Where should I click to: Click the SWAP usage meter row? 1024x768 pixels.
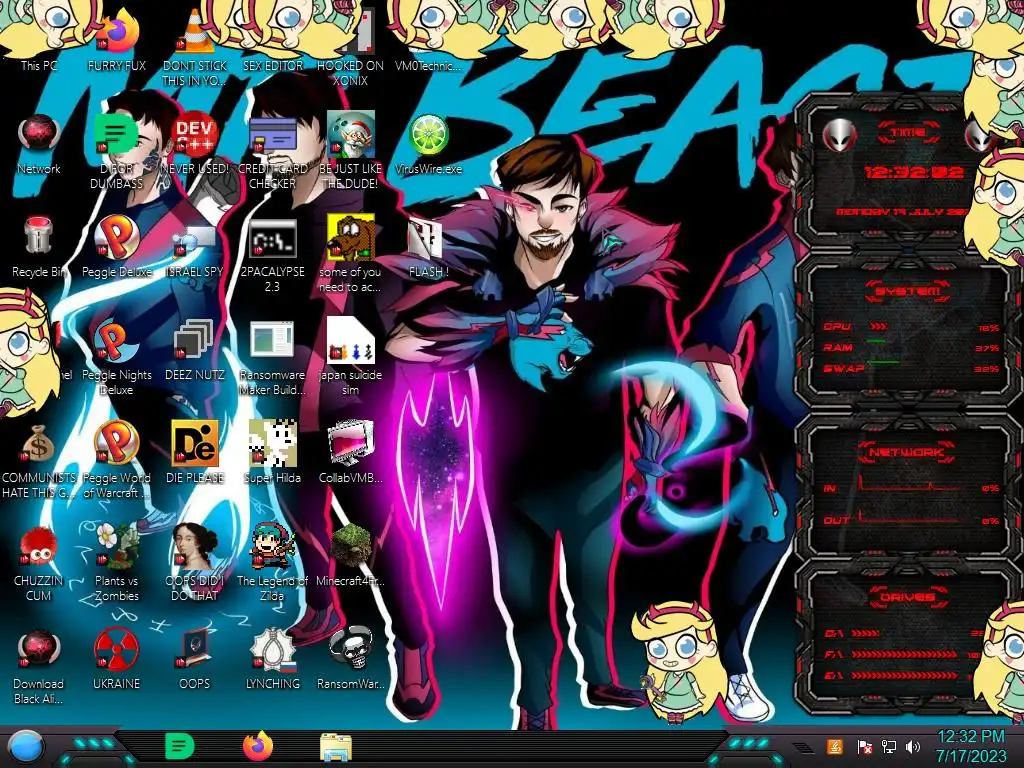click(x=911, y=368)
